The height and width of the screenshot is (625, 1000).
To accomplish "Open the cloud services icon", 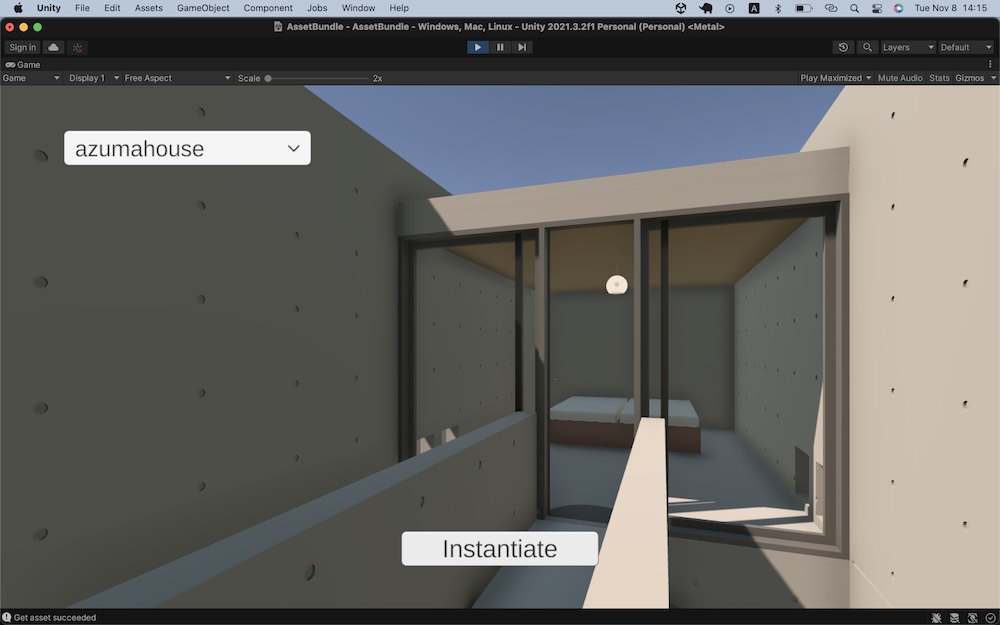I will tap(54, 47).
